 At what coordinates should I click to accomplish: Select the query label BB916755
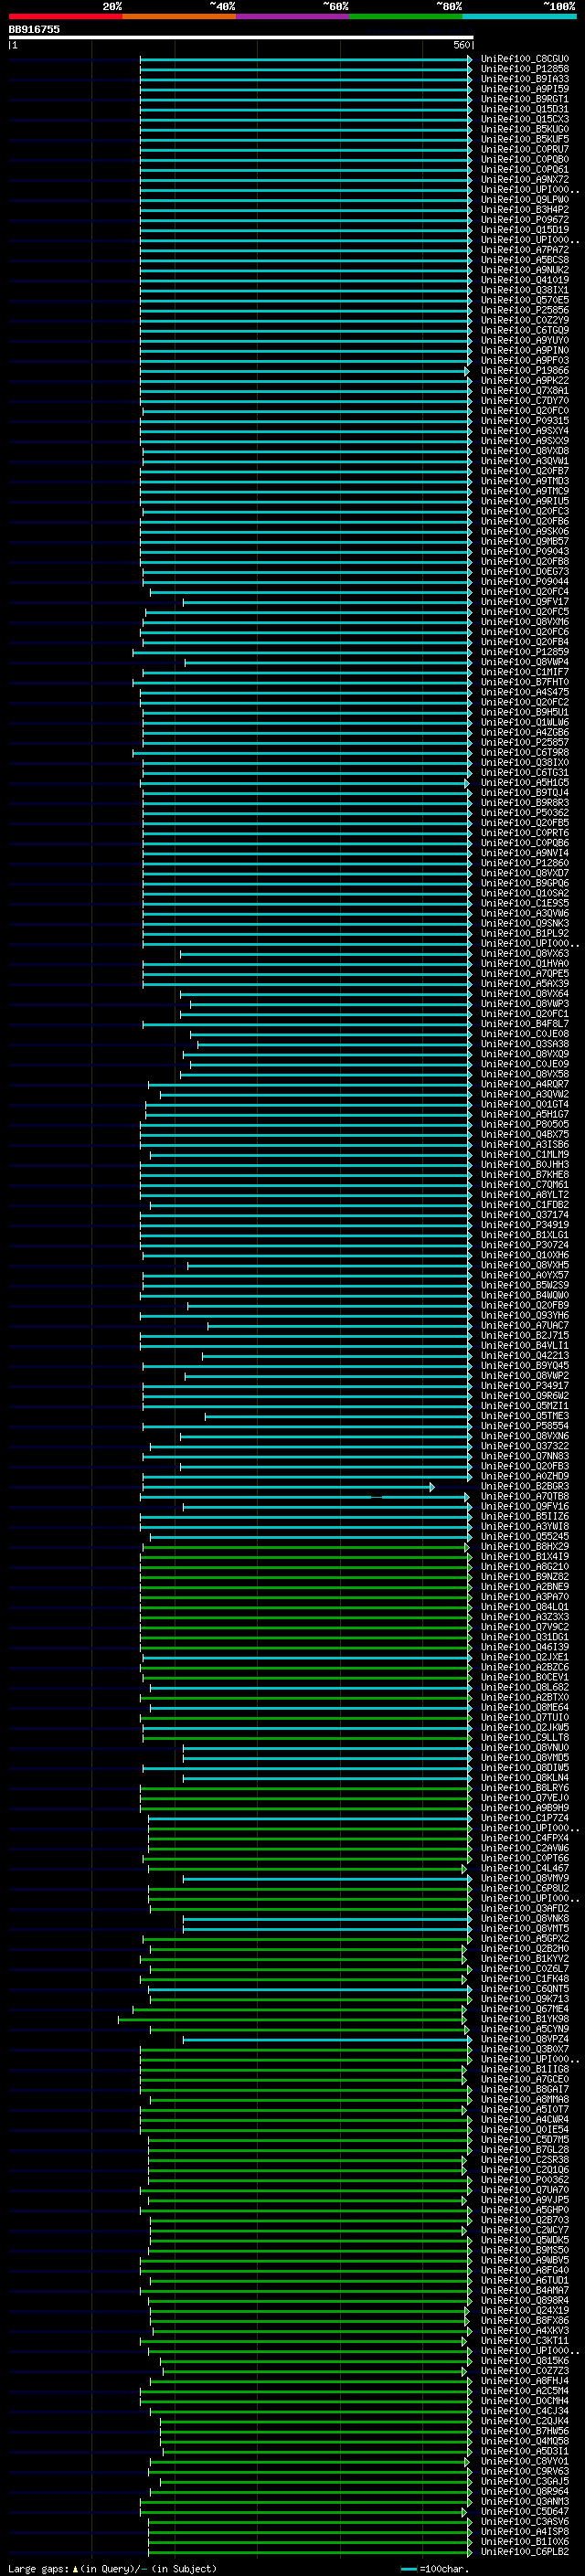[34, 29]
